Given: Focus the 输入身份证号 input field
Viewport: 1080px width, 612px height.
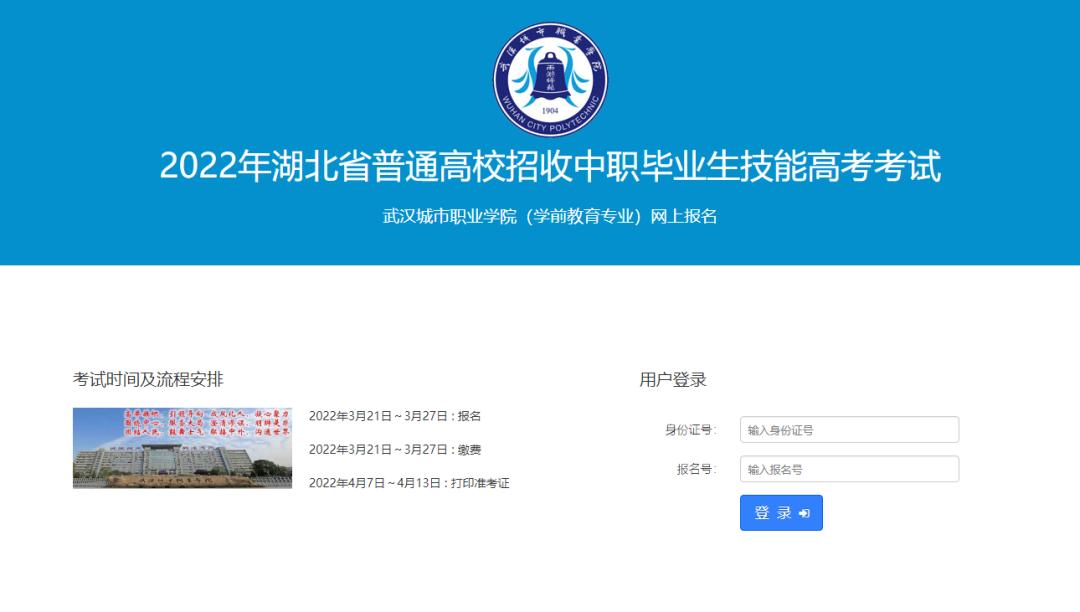Looking at the screenshot, I should pyautogui.click(x=849, y=430).
